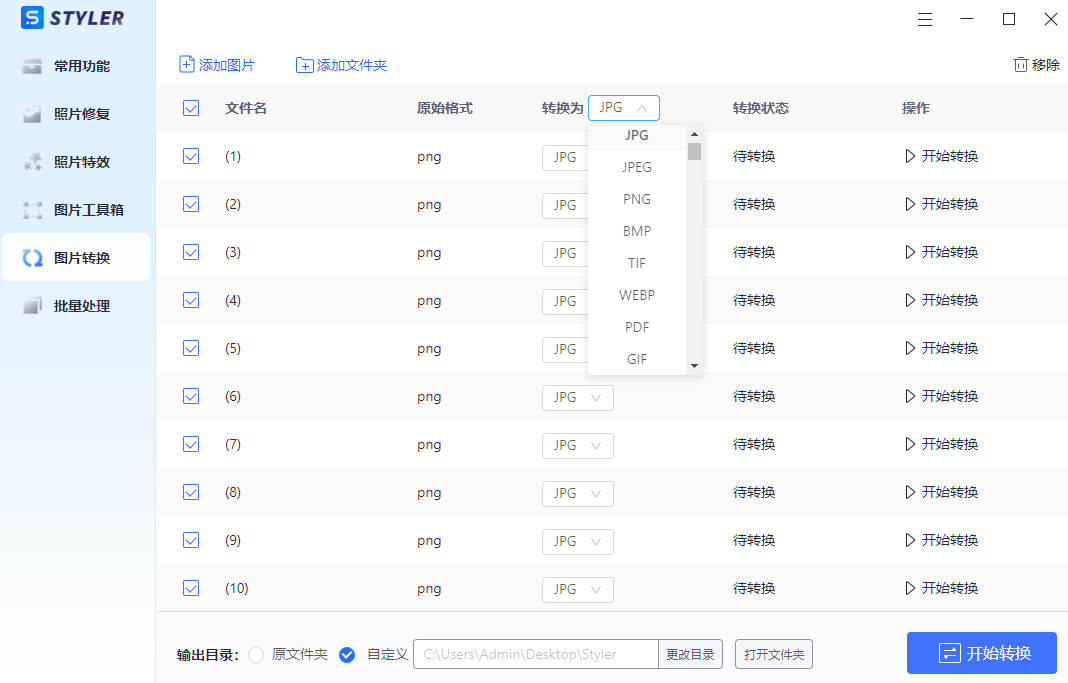Start conversion for file (9)
Image resolution: width=1068 pixels, height=683 pixels.
942,540
